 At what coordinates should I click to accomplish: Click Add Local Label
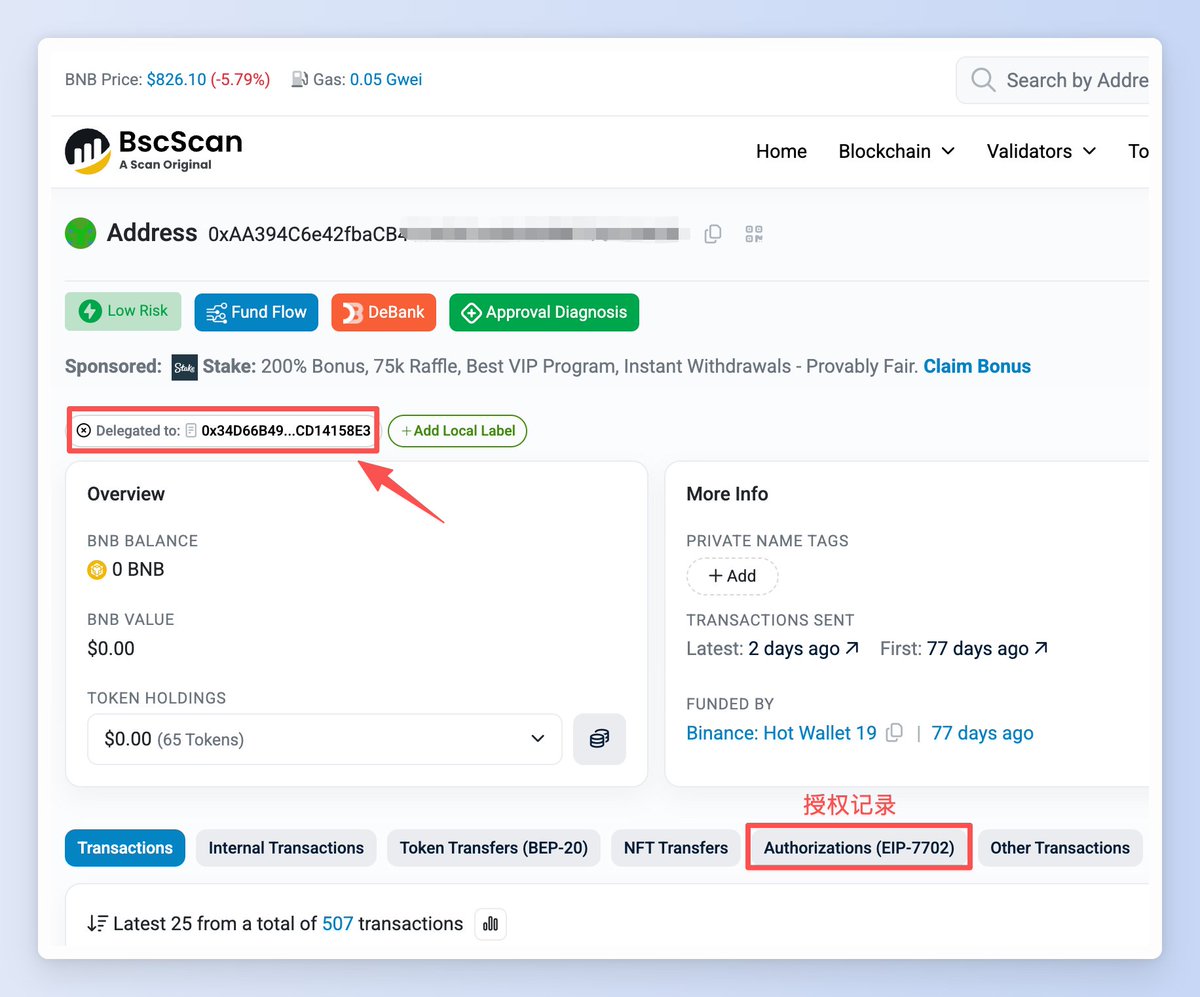click(457, 431)
